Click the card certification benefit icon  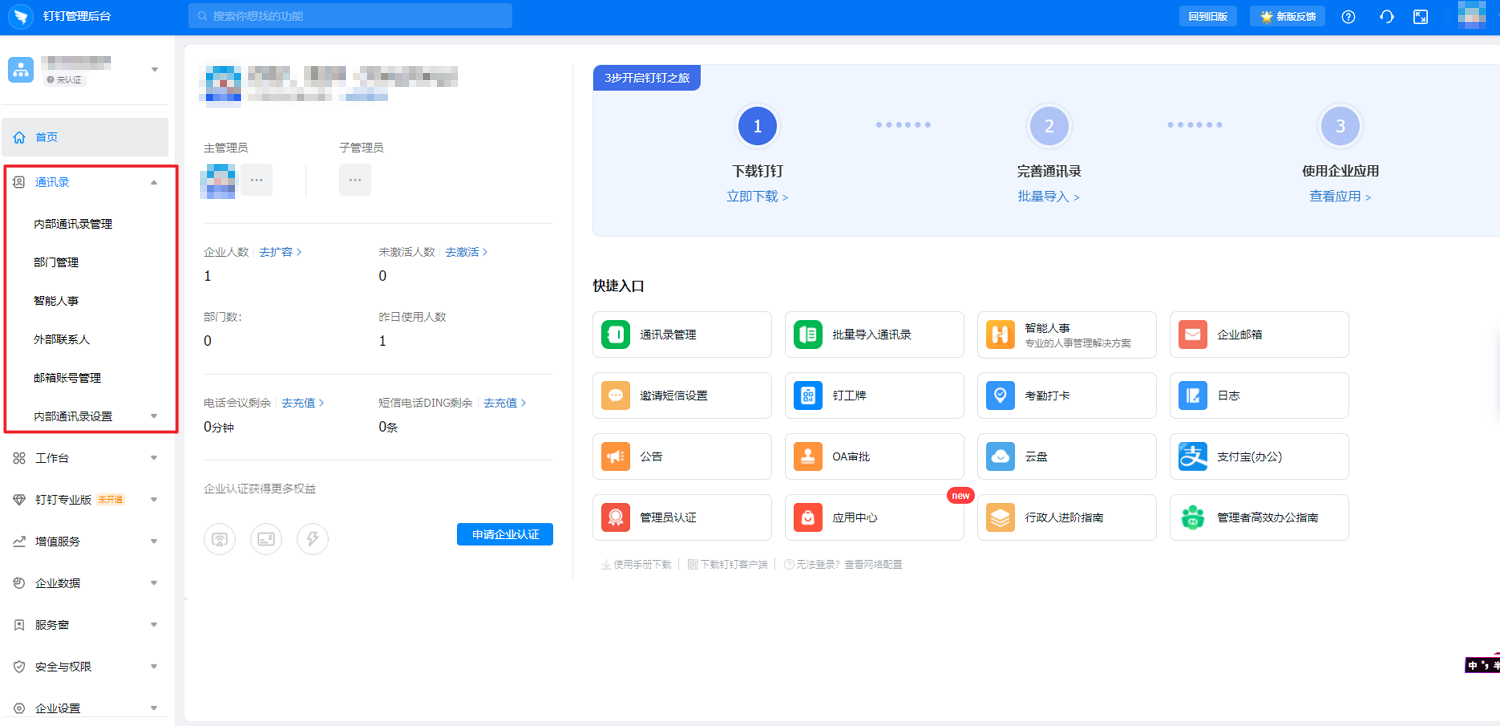coord(266,539)
